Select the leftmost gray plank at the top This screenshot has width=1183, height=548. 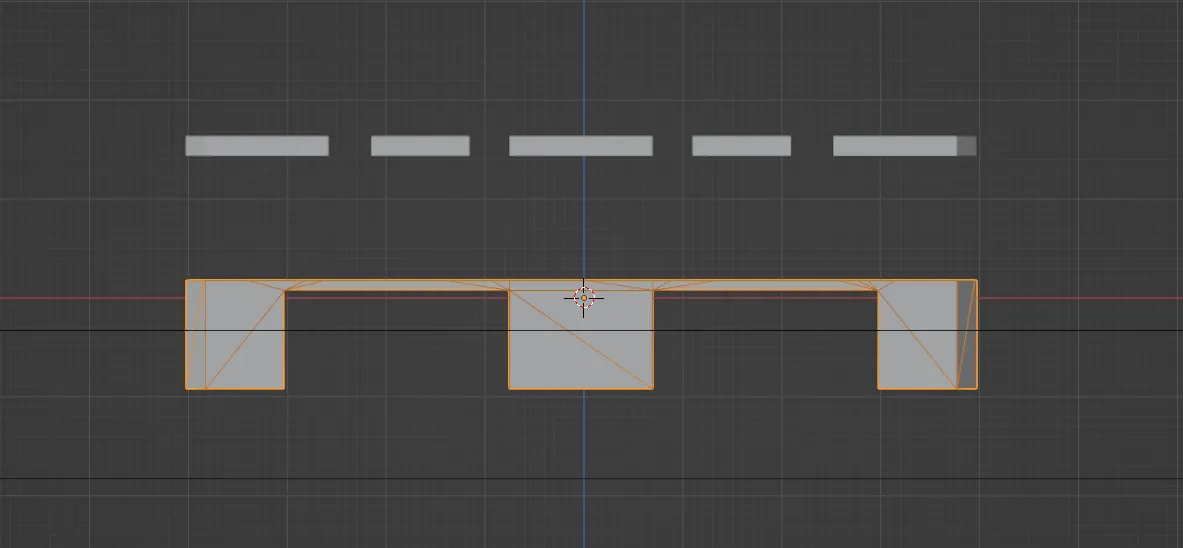click(x=257, y=146)
